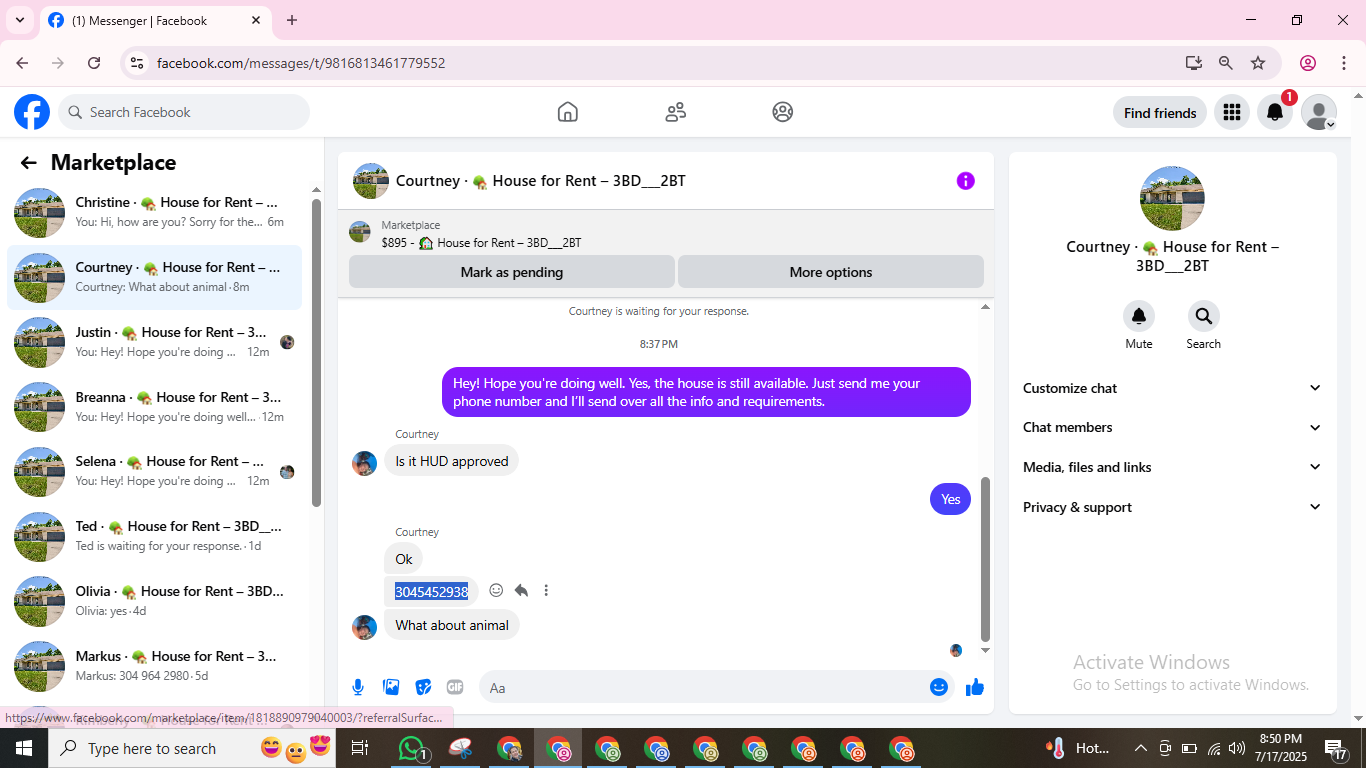Image resolution: width=1366 pixels, height=768 pixels.
Task: Expand Media, files and links section
Action: [1172, 467]
